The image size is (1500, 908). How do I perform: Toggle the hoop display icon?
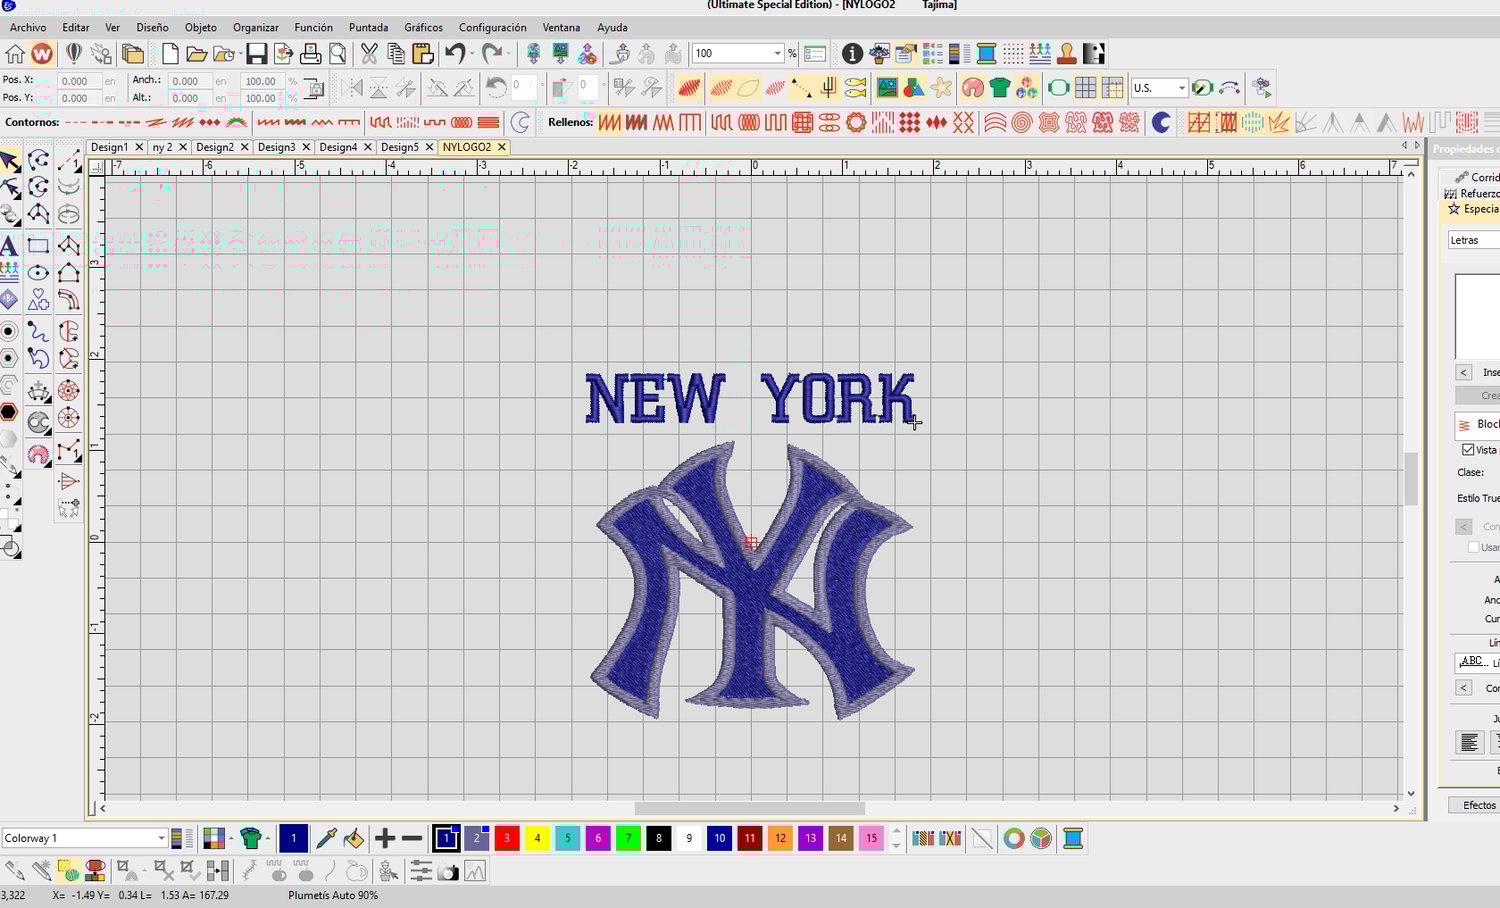coord(1058,88)
